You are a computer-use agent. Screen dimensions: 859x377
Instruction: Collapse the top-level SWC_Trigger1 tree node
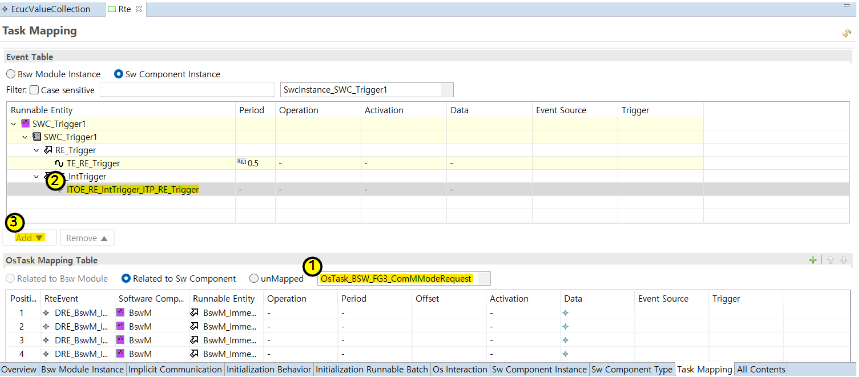pos(14,123)
